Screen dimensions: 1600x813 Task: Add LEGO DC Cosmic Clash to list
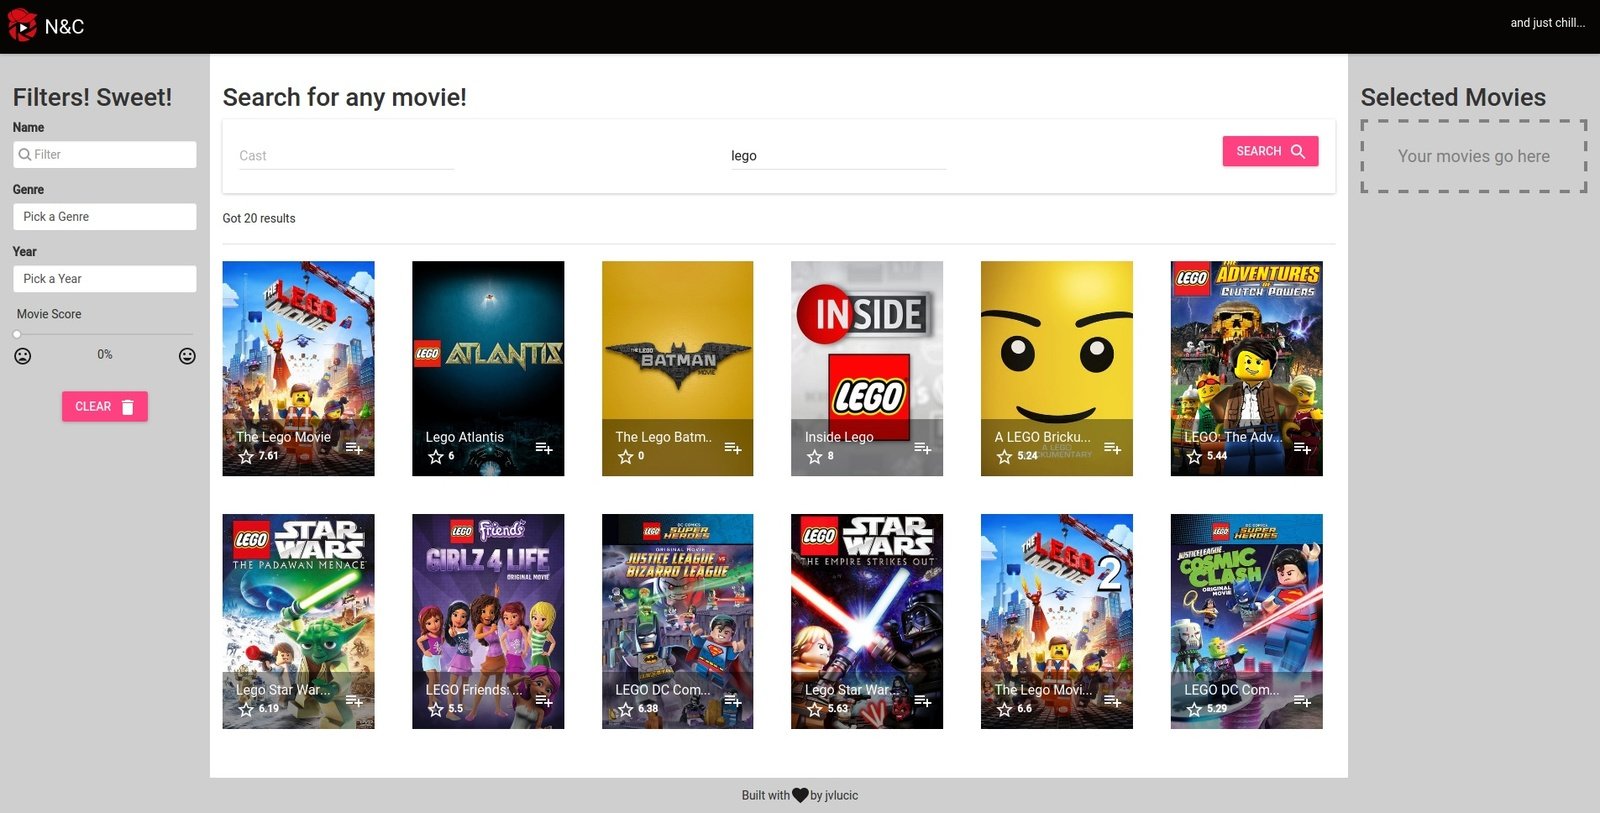click(1302, 701)
